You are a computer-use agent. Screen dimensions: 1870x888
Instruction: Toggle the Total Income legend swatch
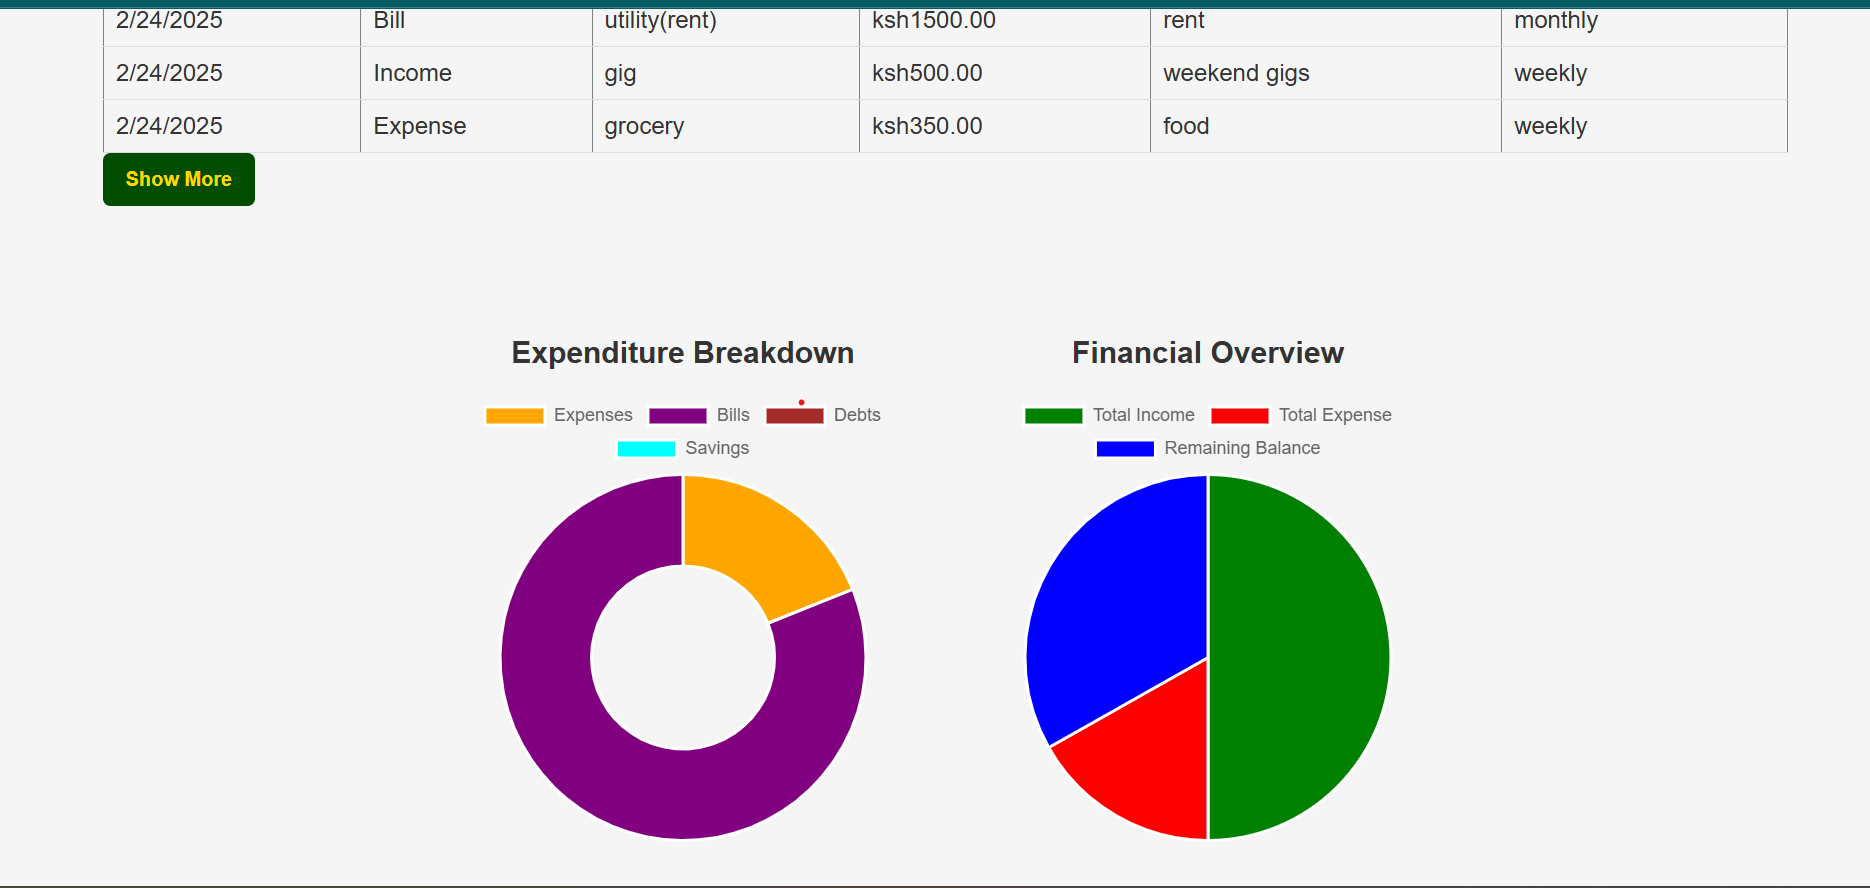point(1054,416)
